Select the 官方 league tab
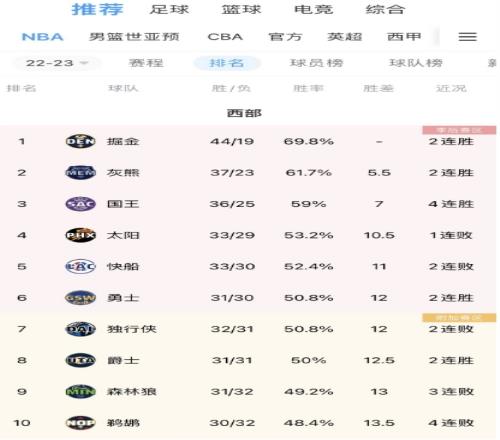 coord(285,37)
